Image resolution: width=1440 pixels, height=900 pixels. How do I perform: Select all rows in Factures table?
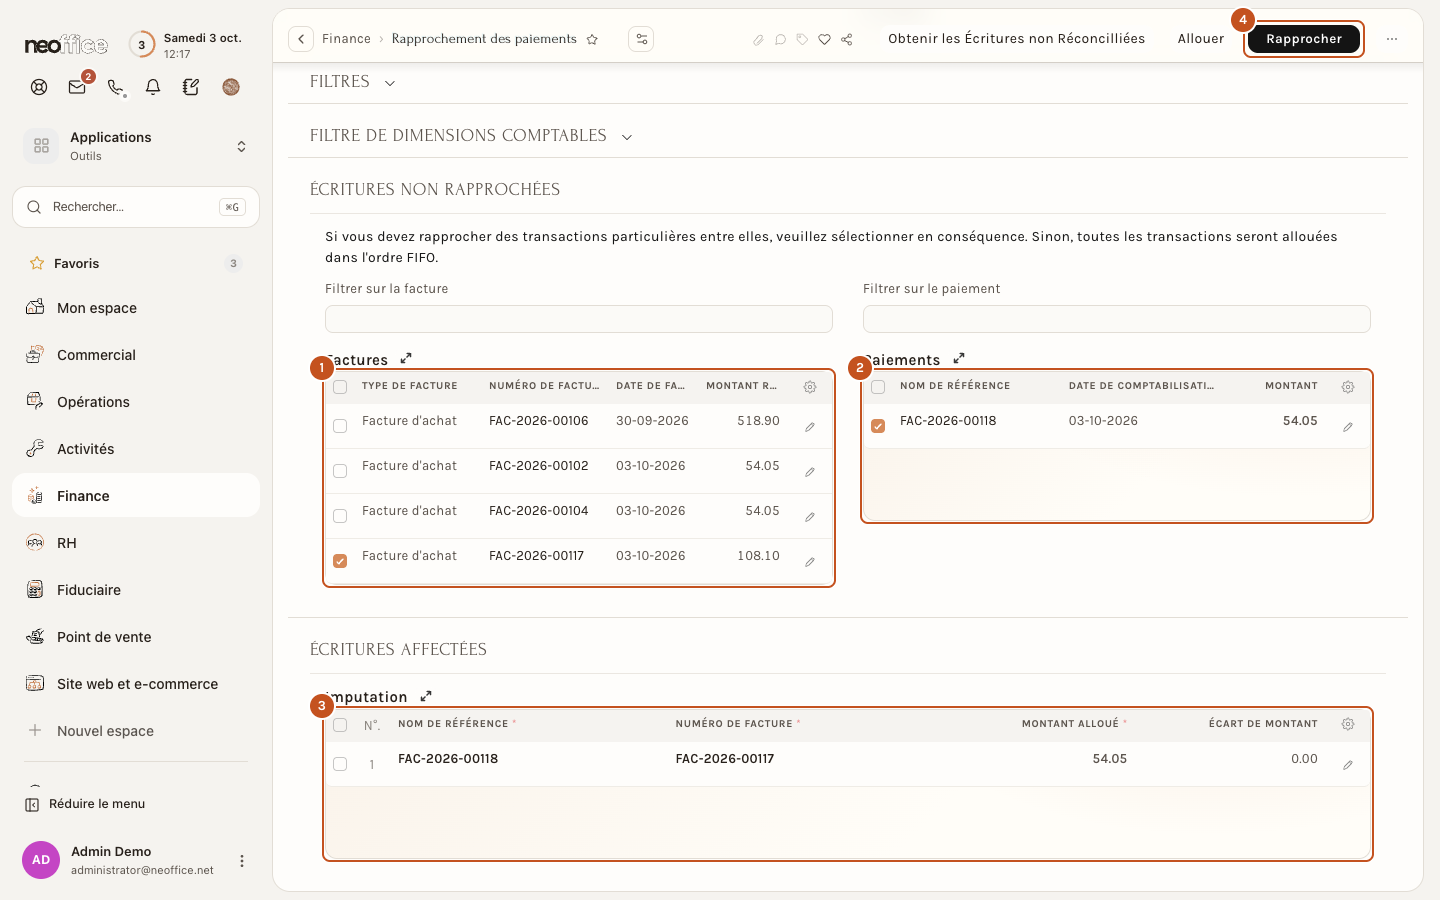click(x=340, y=387)
